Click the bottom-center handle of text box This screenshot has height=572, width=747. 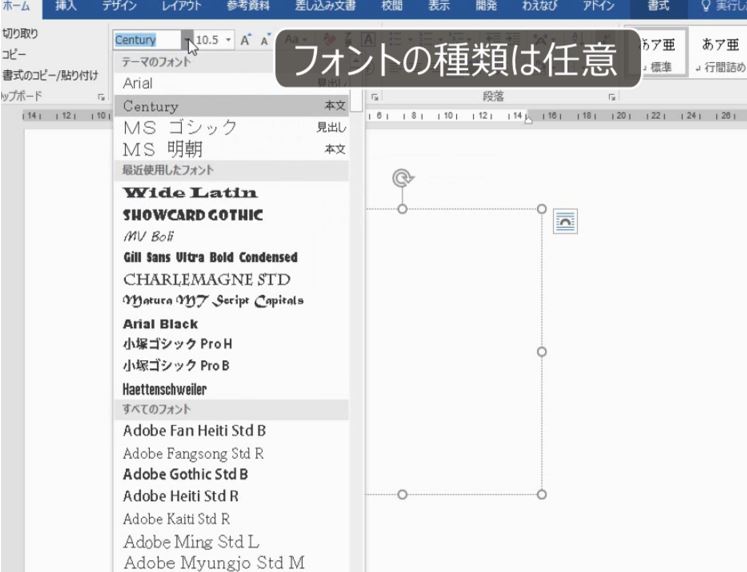click(x=403, y=494)
